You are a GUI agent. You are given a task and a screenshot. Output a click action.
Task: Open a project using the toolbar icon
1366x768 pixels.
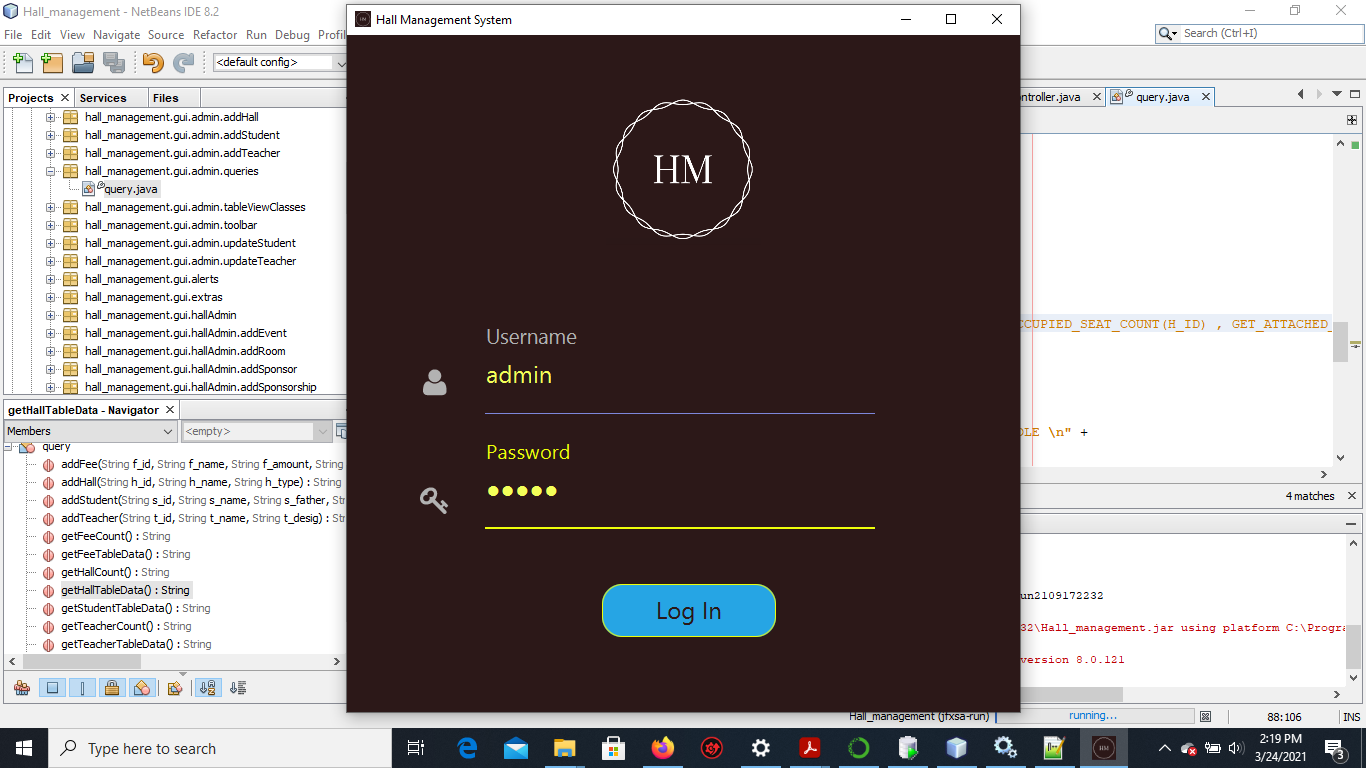[83, 62]
